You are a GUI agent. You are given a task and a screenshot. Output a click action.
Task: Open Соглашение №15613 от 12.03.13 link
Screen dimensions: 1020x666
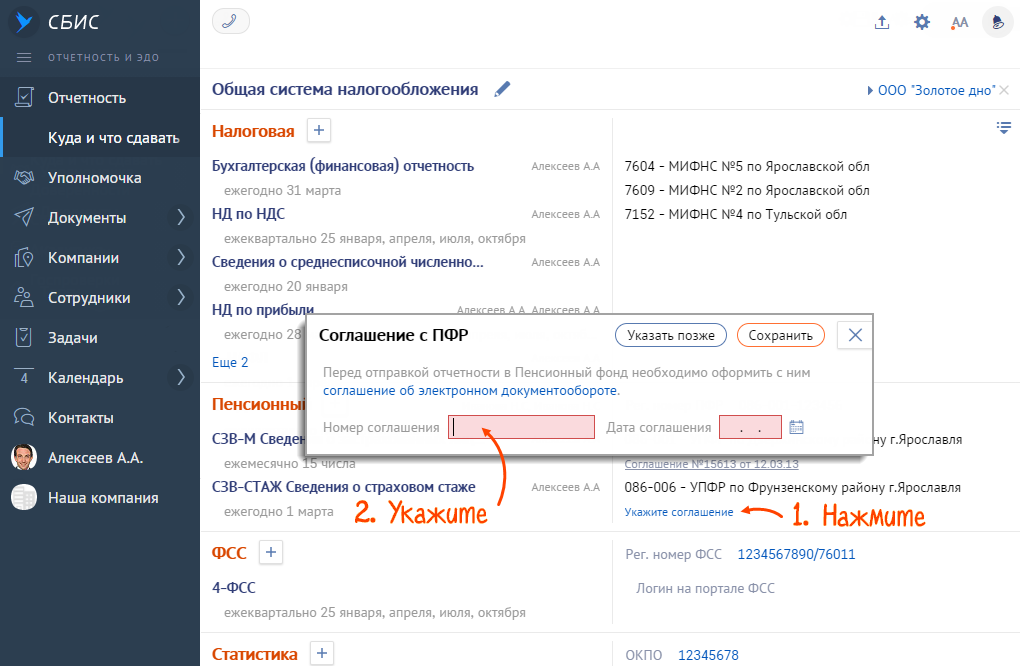click(711, 464)
